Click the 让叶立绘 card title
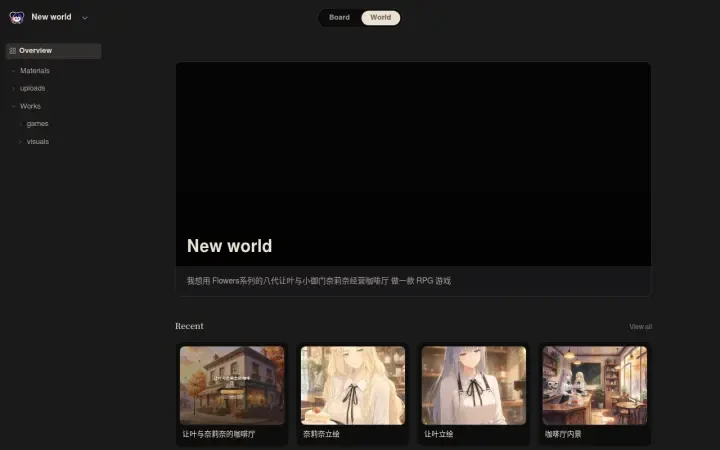The image size is (720, 450). click(439, 434)
